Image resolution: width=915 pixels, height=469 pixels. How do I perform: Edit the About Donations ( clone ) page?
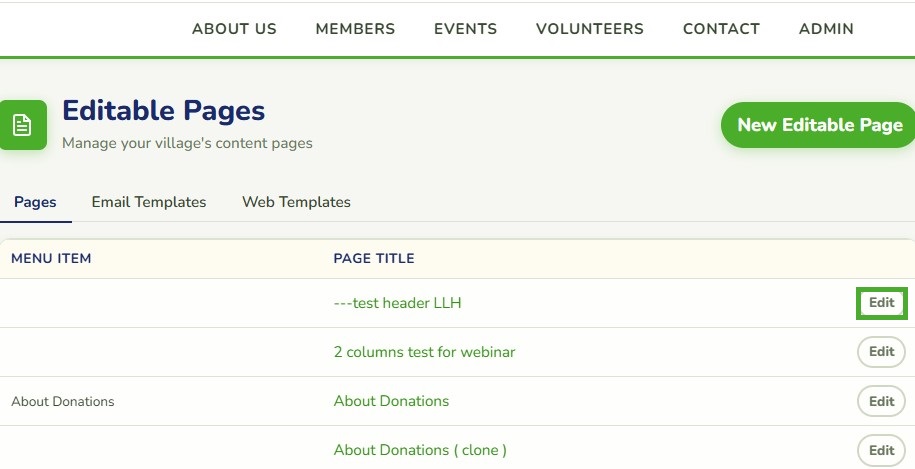[881, 450]
